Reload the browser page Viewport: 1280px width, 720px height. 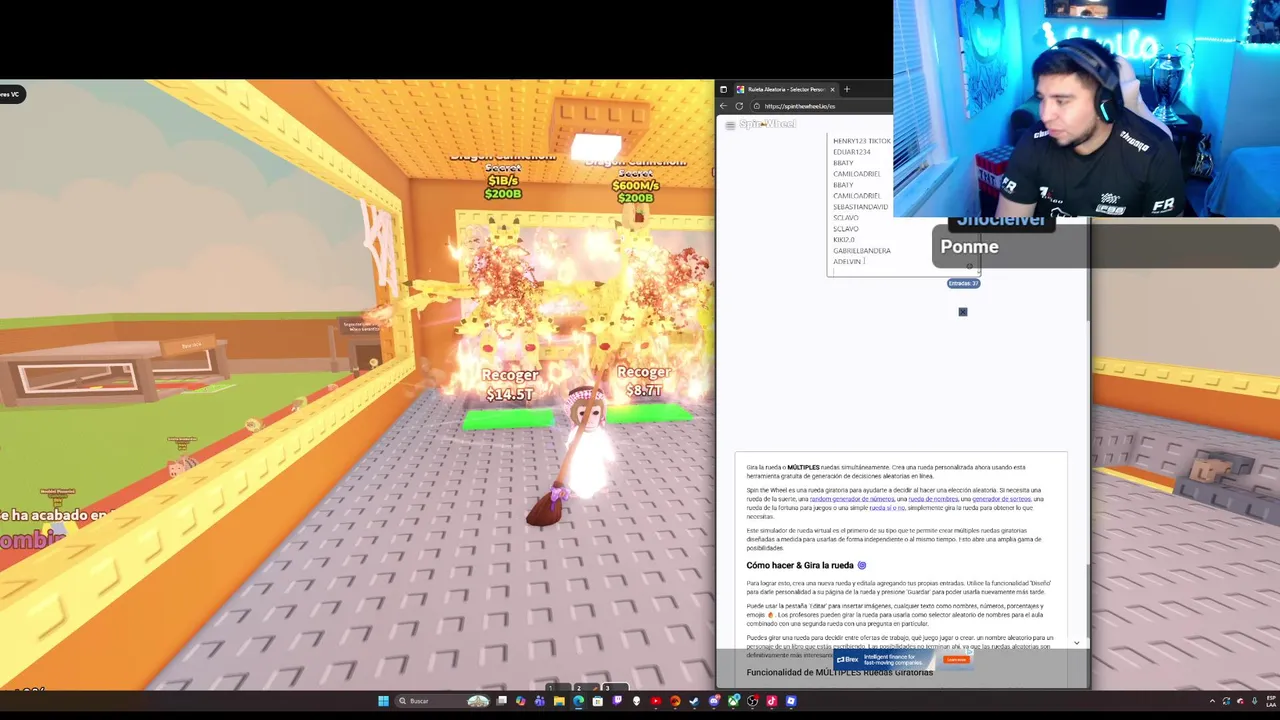point(739,106)
